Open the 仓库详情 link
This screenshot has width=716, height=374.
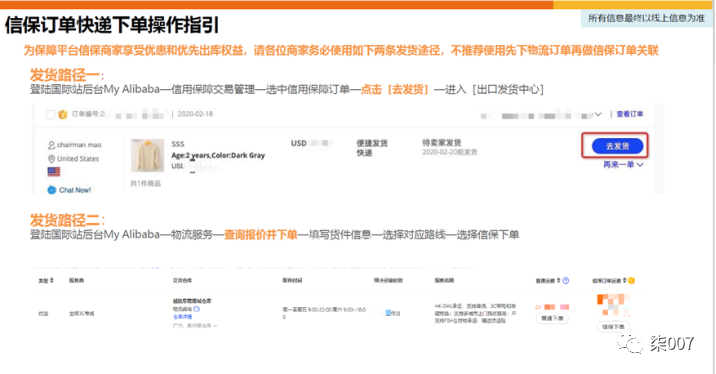coord(182,317)
